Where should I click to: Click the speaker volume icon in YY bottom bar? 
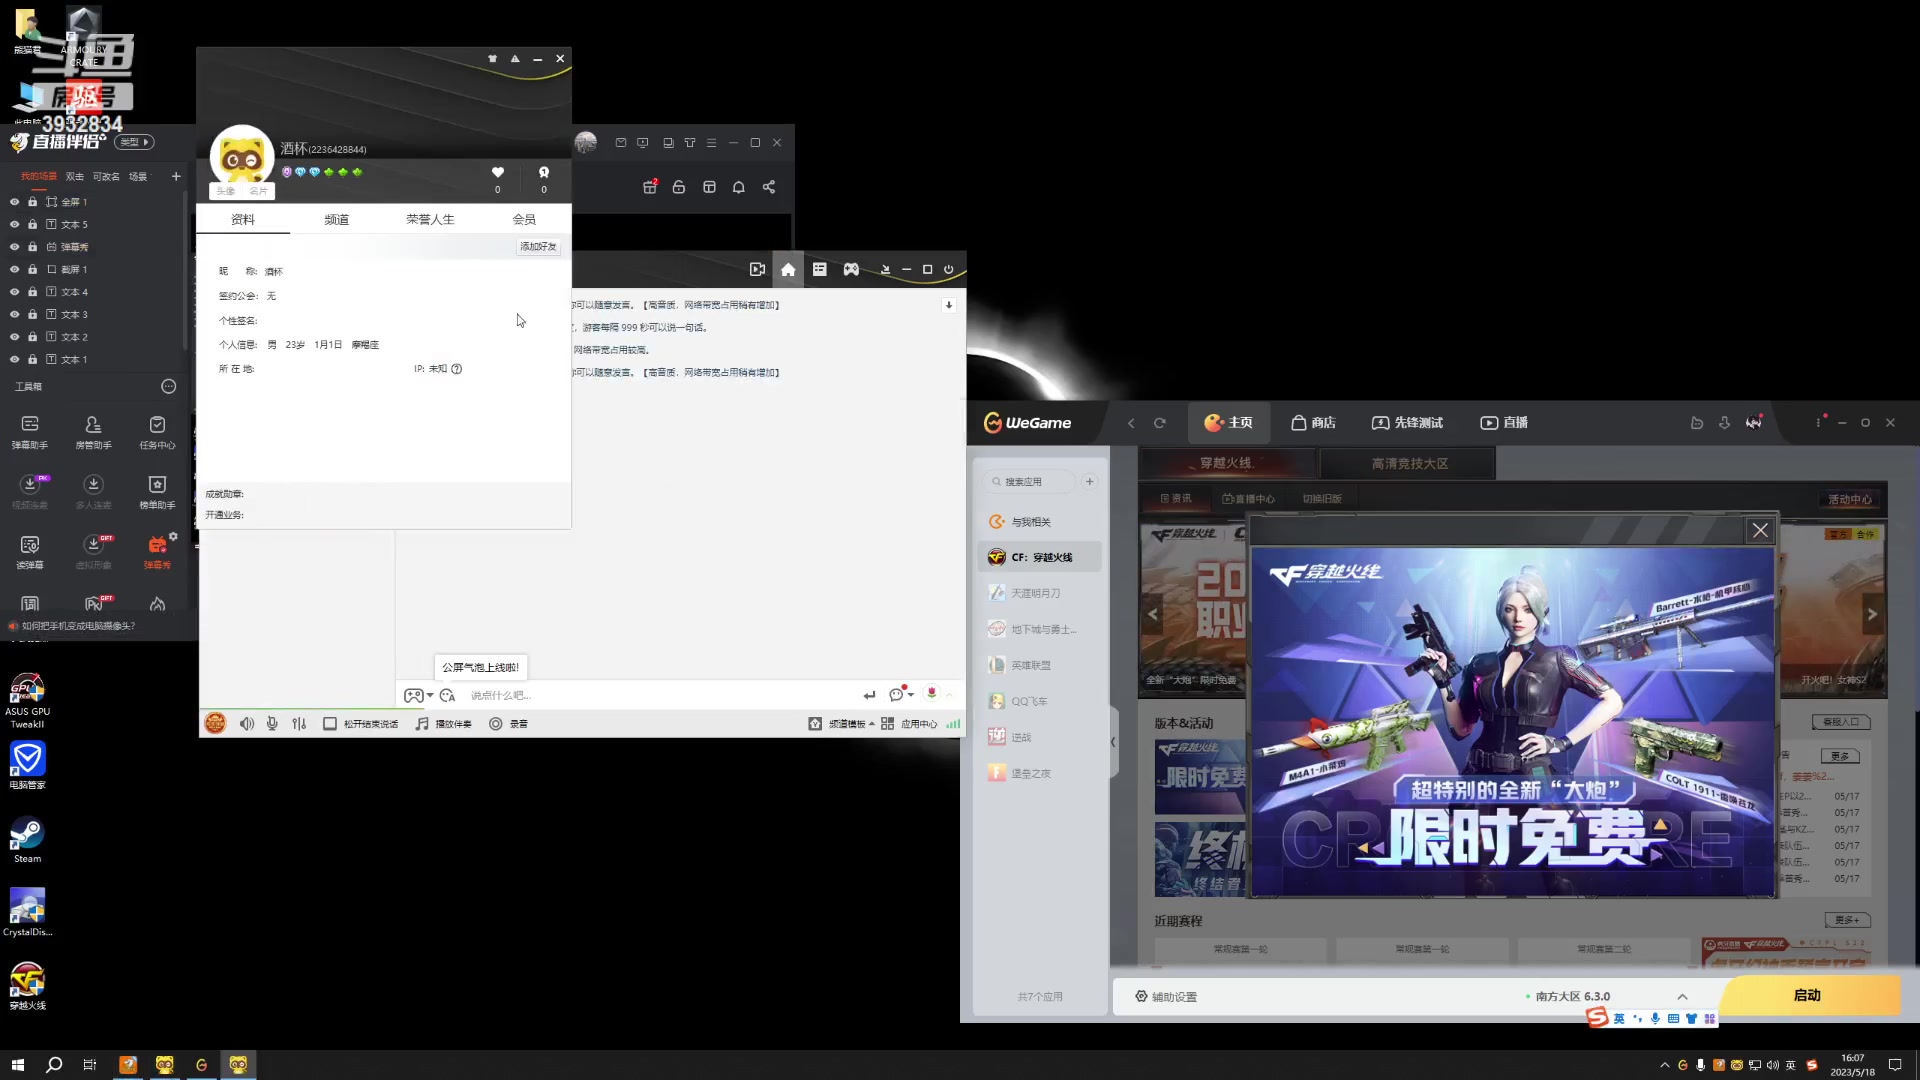[x=247, y=724]
